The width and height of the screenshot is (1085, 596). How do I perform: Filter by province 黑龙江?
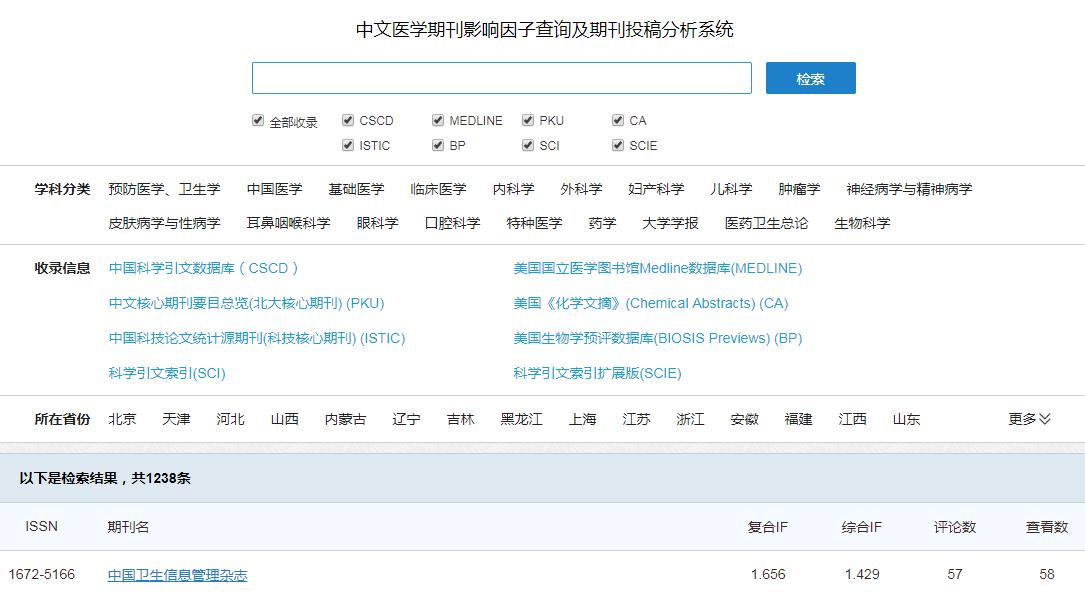(521, 419)
